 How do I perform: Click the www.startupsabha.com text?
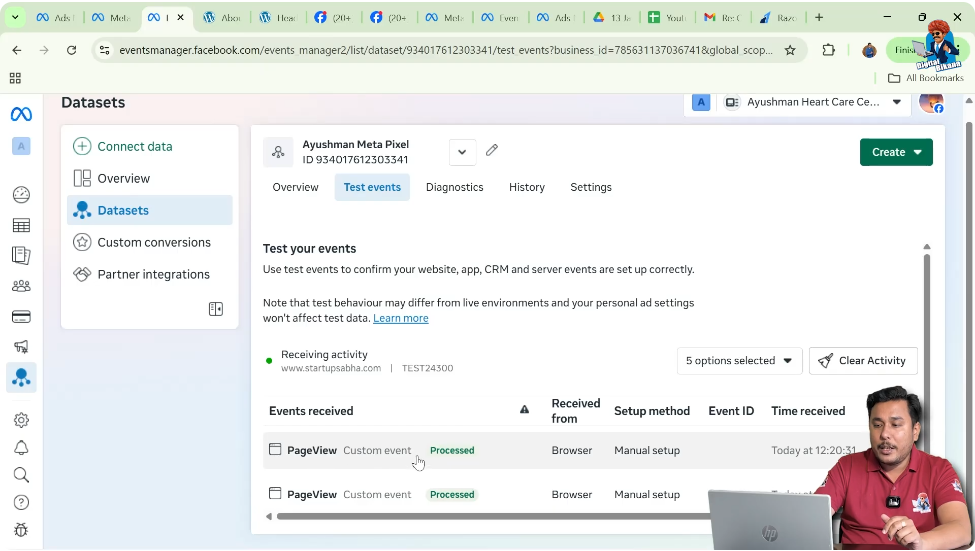331,368
